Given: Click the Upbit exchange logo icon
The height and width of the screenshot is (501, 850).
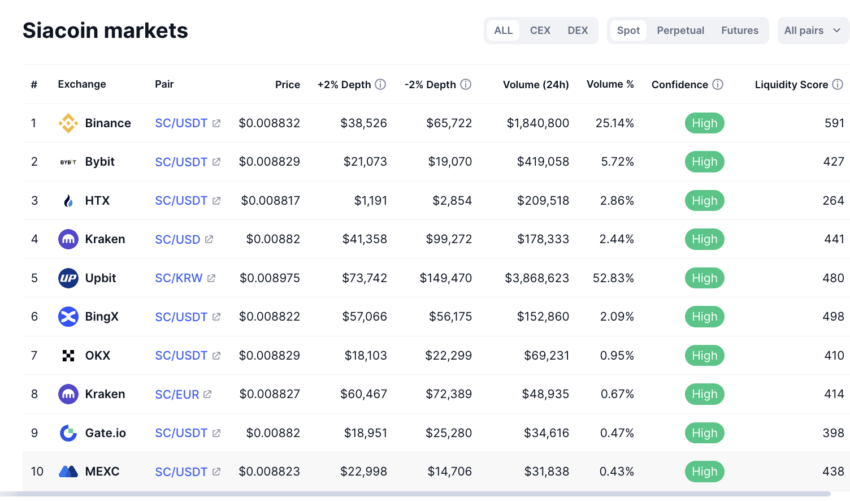Looking at the screenshot, I should (x=68, y=278).
